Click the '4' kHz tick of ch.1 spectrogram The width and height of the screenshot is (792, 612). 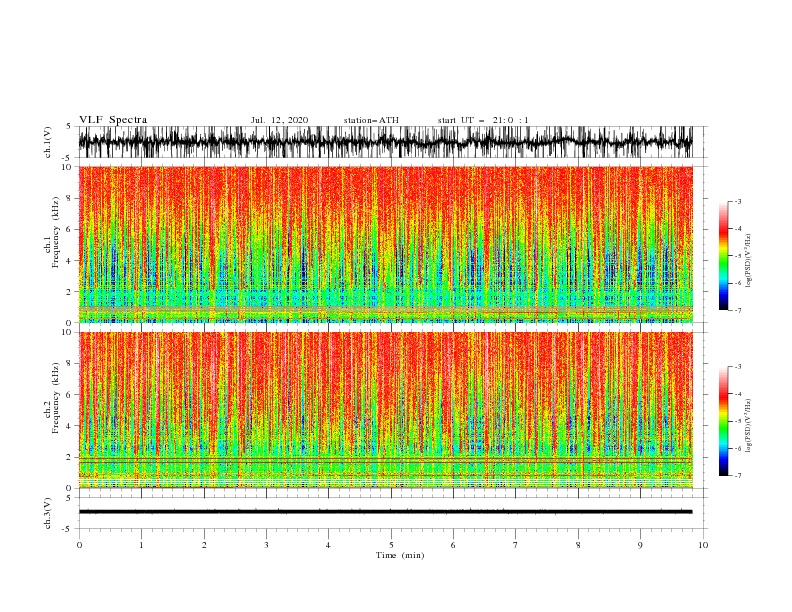coord(71,261)
